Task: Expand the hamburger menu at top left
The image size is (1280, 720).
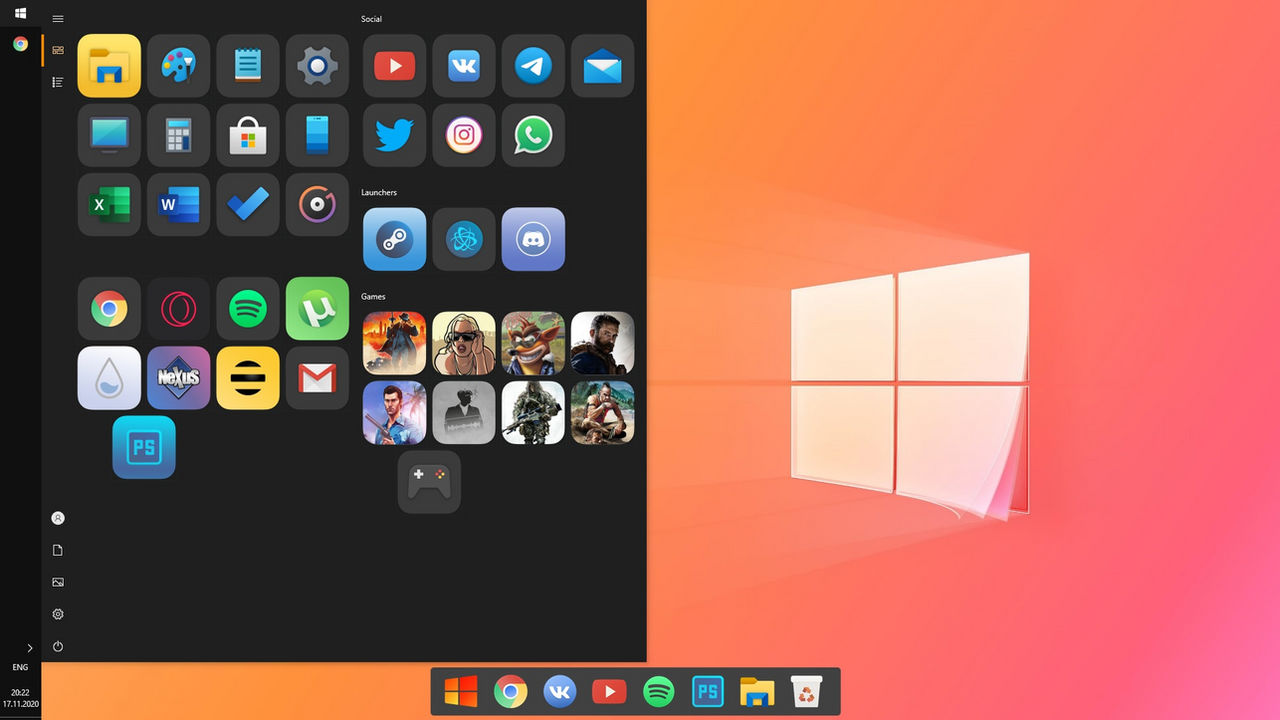Action: [x=57, y=18]
